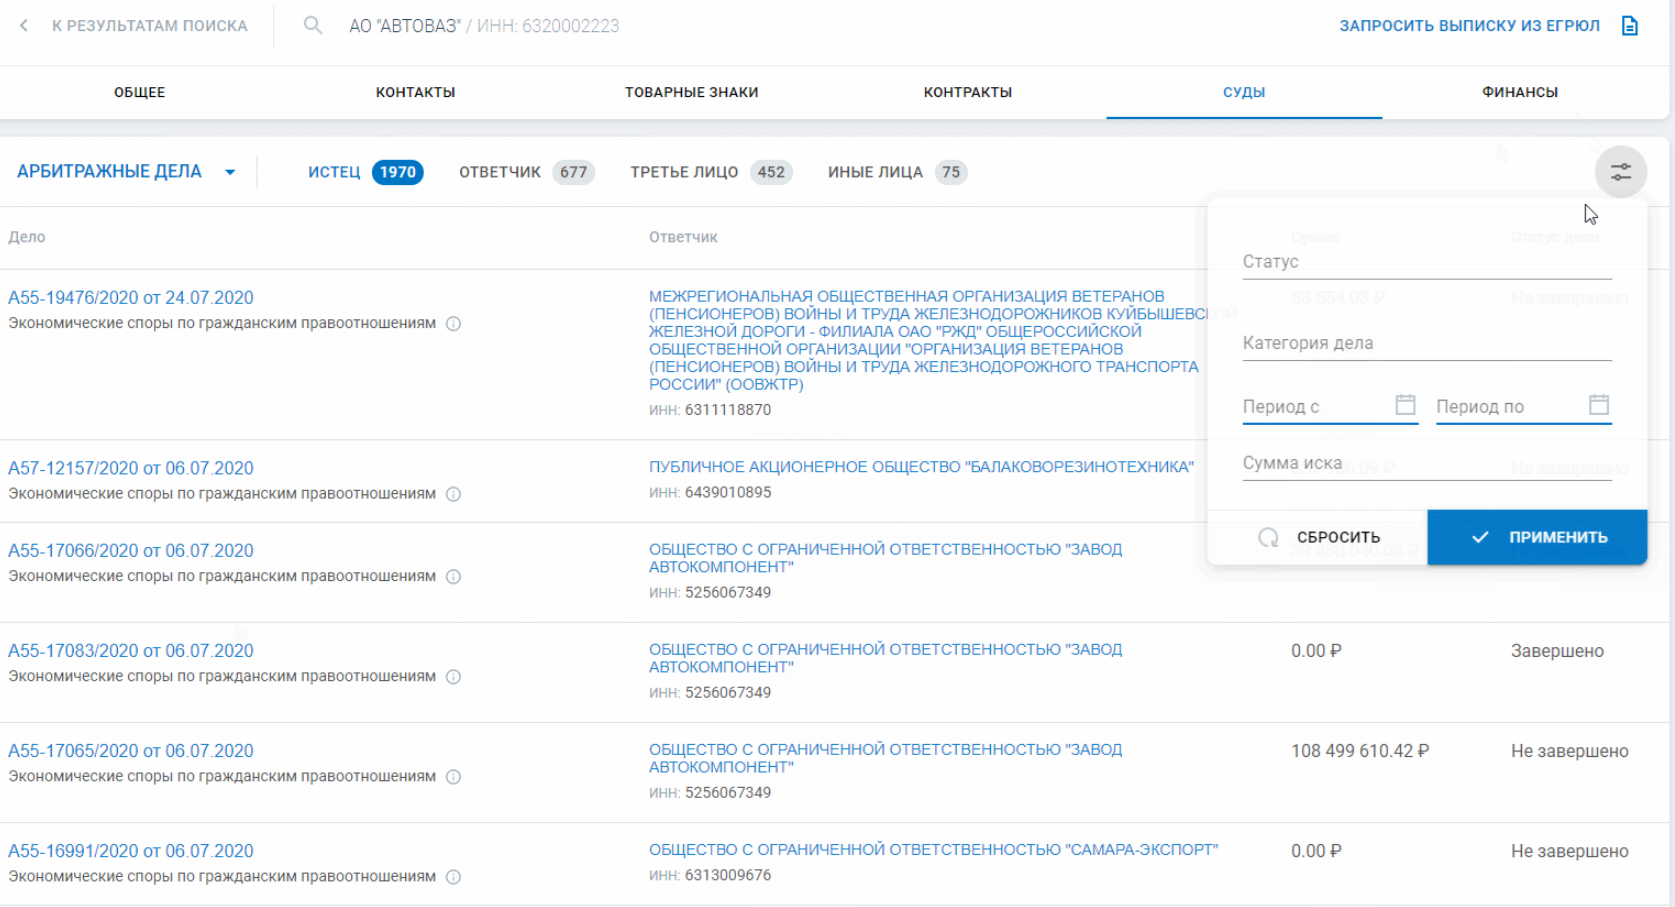Image resolution: width=1675 pixels, height=907 pixels.
Task: Open the 'Статус' filter dropdown
Action: (x=1426, y=262)
